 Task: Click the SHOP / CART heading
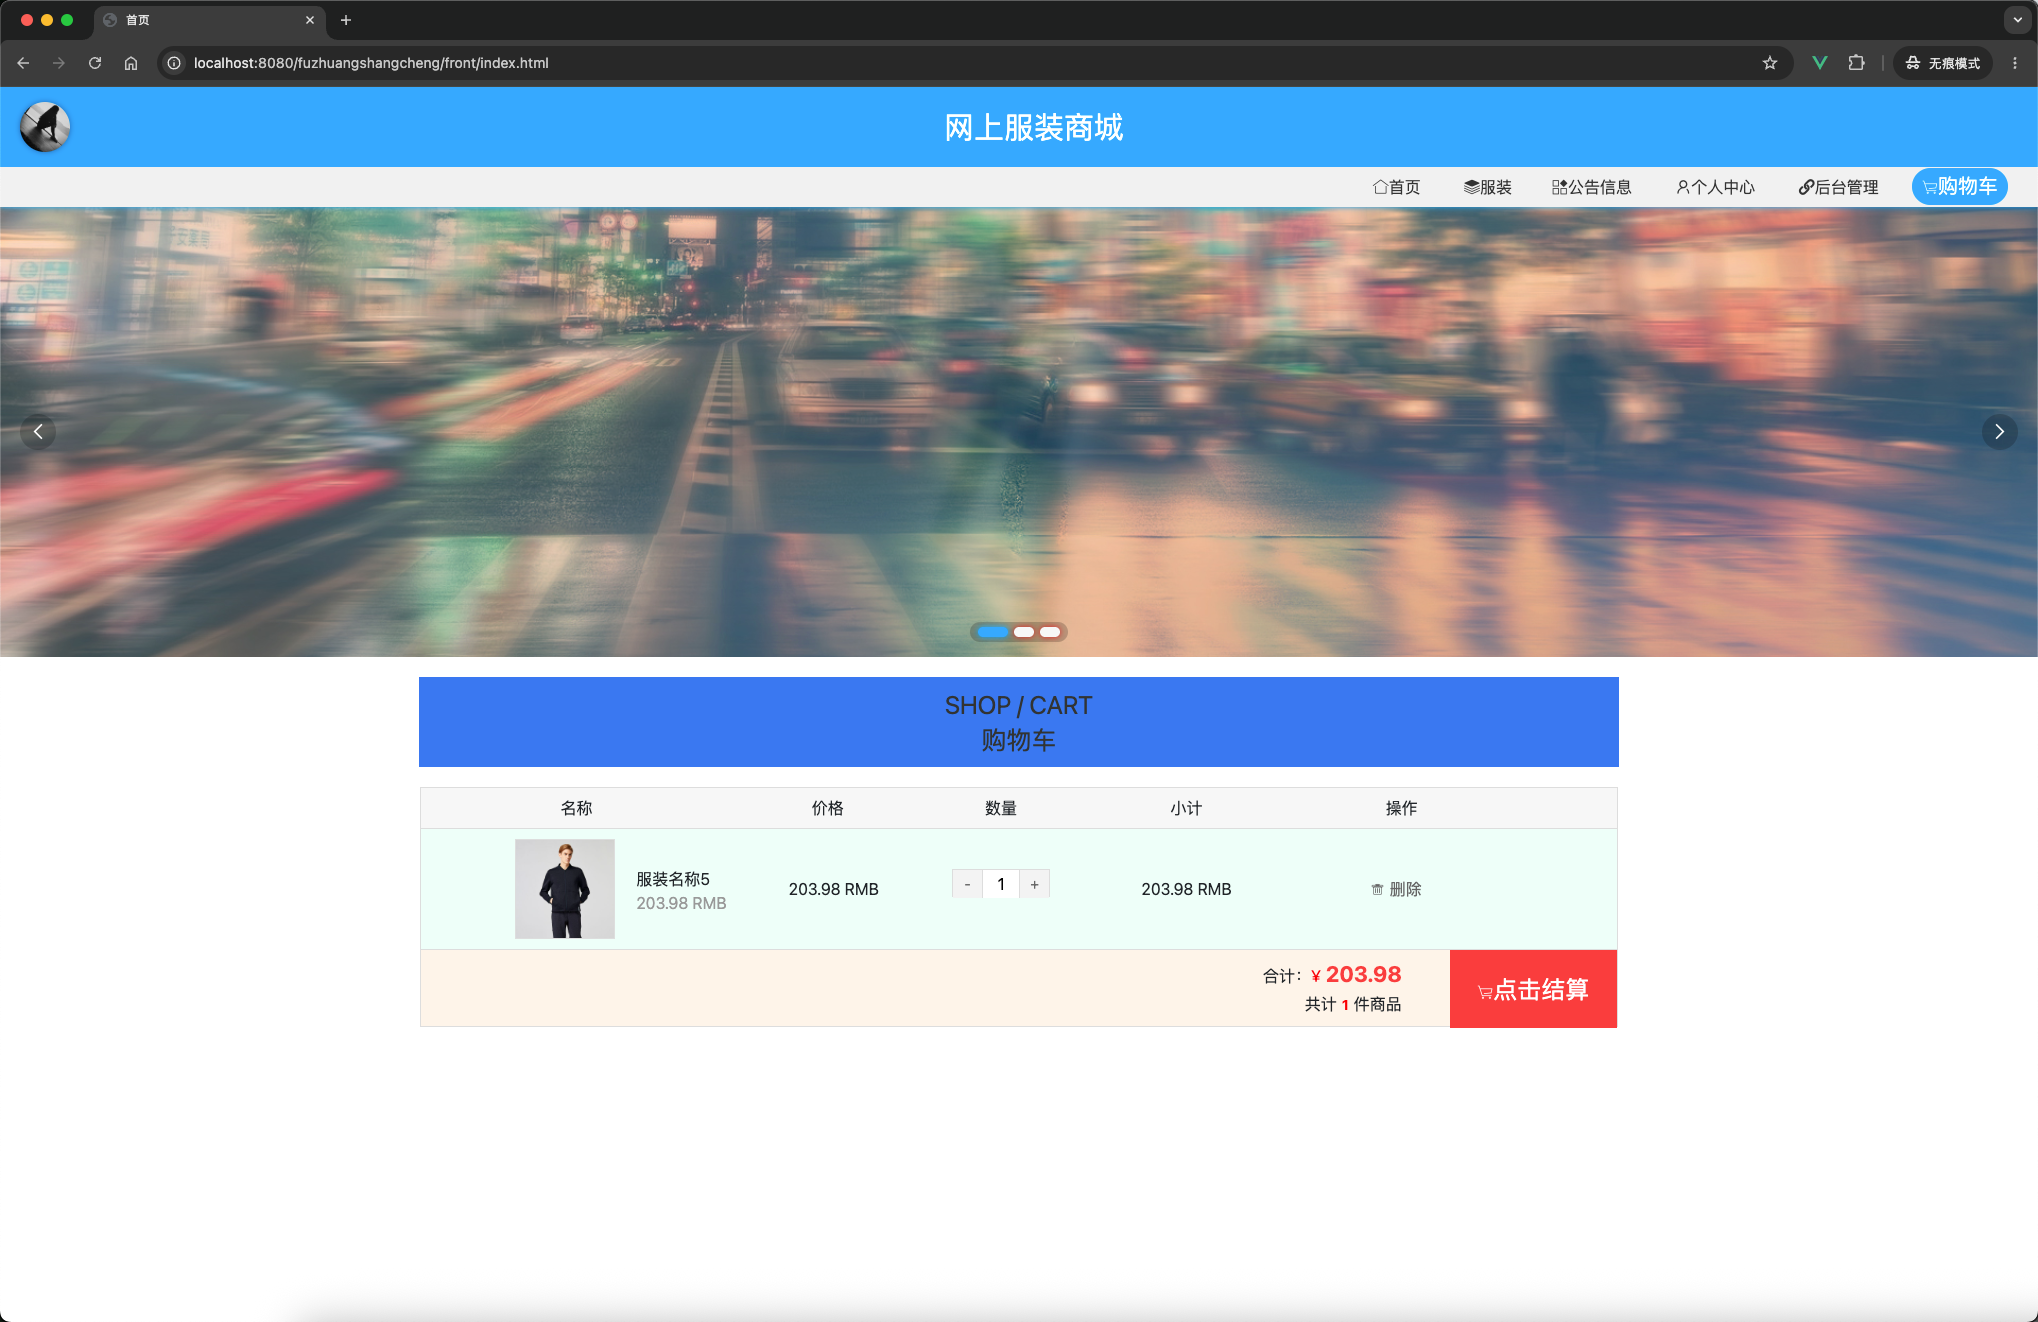coord(1018,705)
